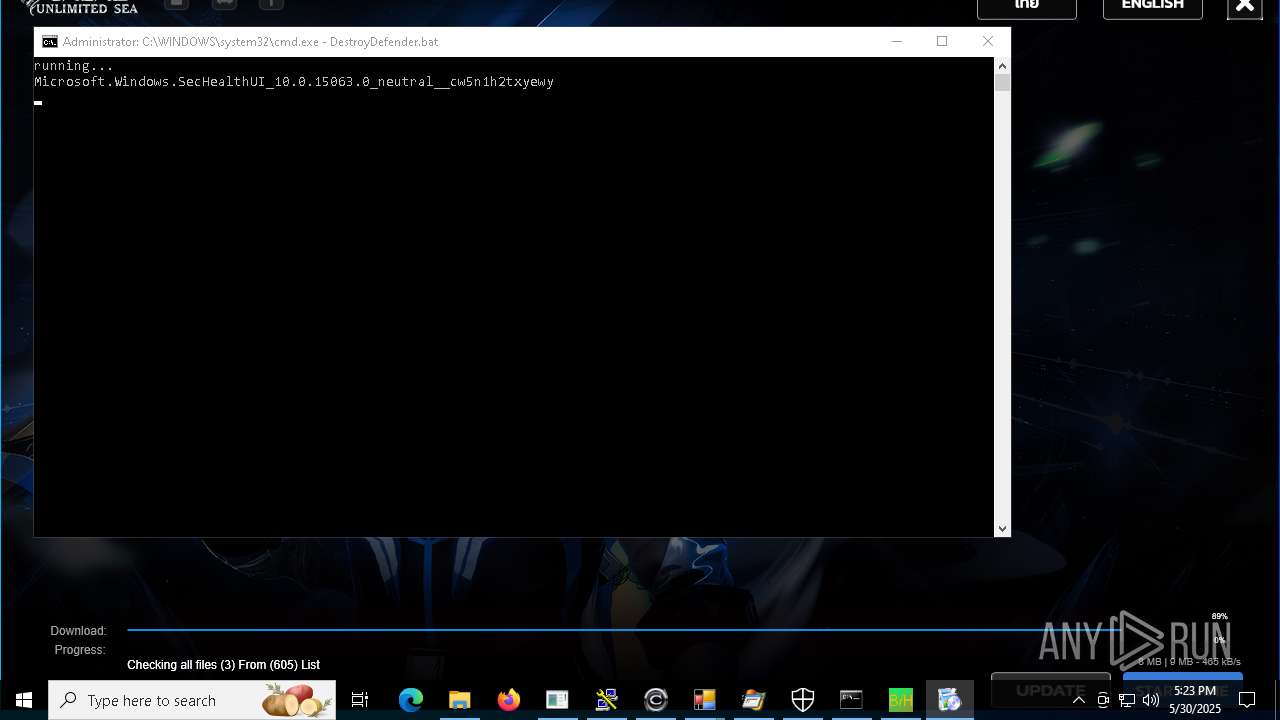Click the cmd scrollbar up arrow

coord(1002,66)
